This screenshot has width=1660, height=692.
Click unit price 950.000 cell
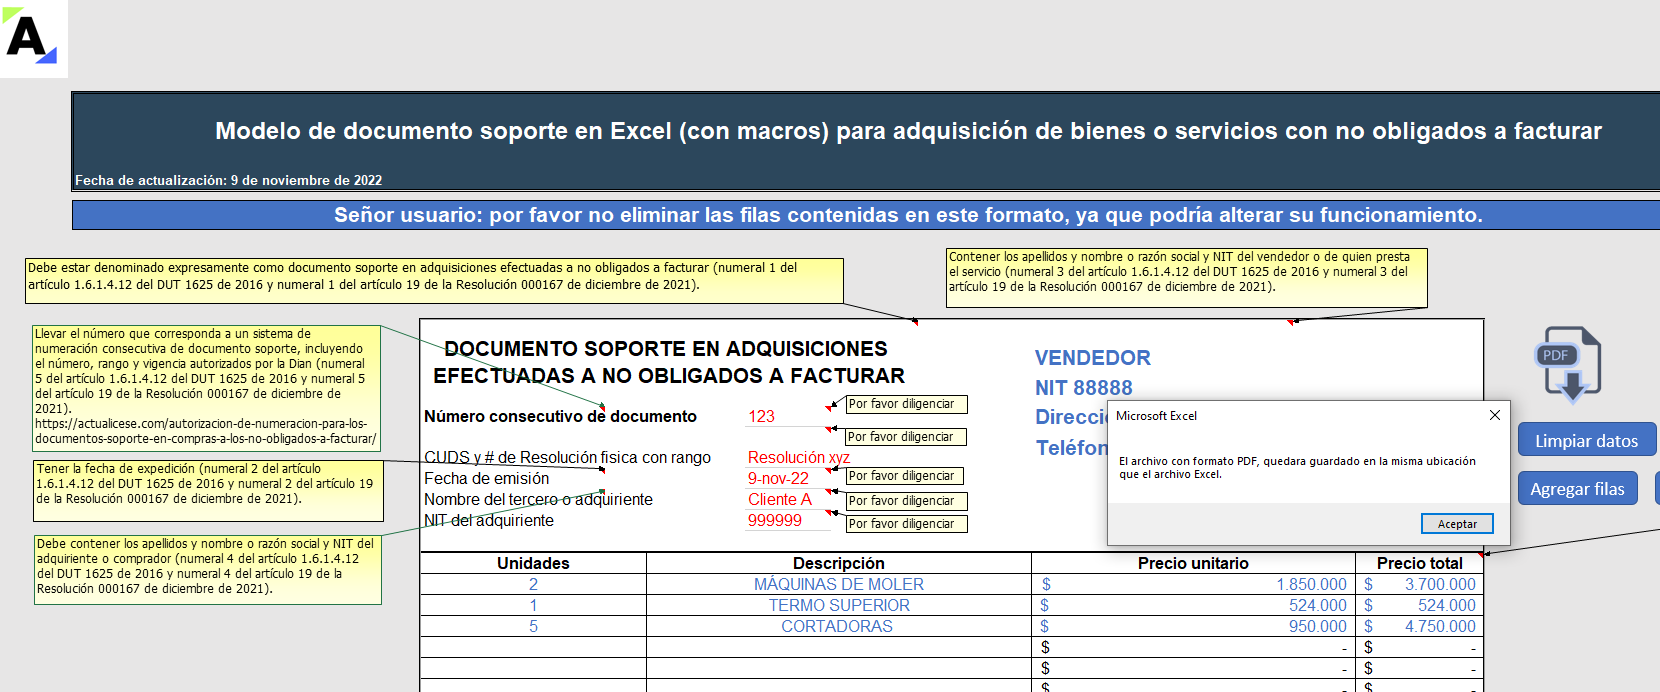coord(1193,626)
